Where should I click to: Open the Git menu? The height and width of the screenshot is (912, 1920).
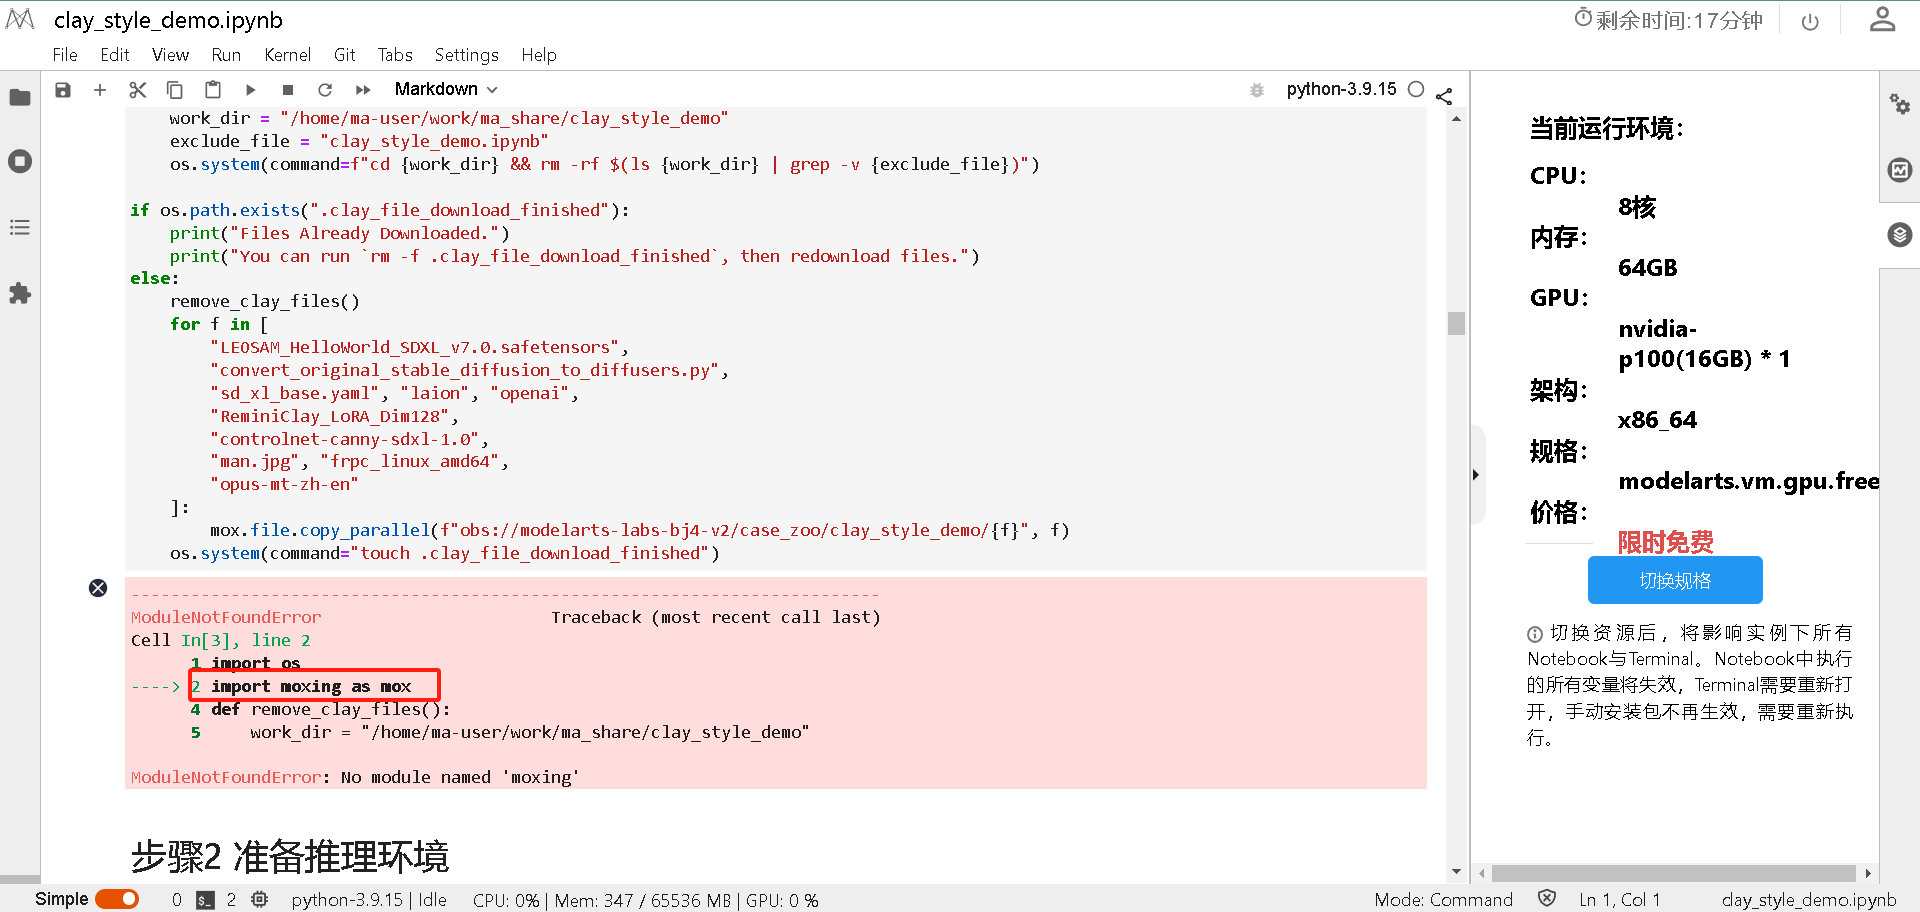tap(345, 55)
